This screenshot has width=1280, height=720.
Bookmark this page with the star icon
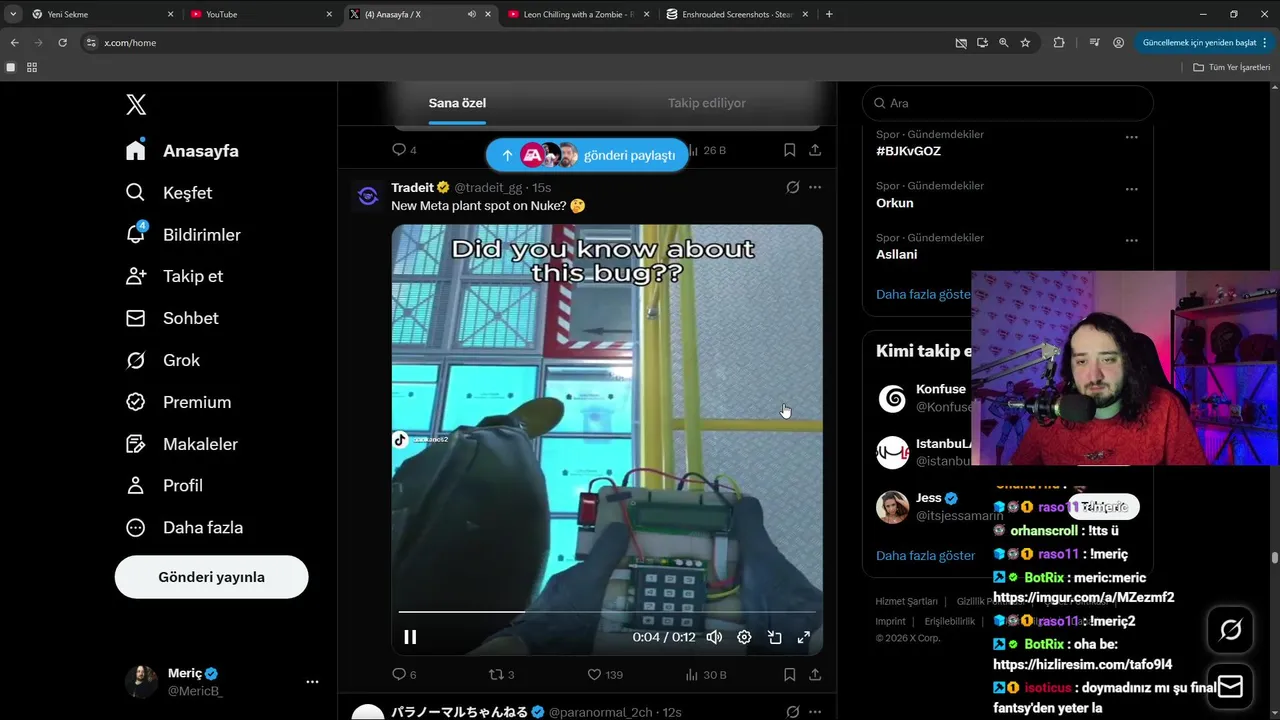click(1025, 43)
